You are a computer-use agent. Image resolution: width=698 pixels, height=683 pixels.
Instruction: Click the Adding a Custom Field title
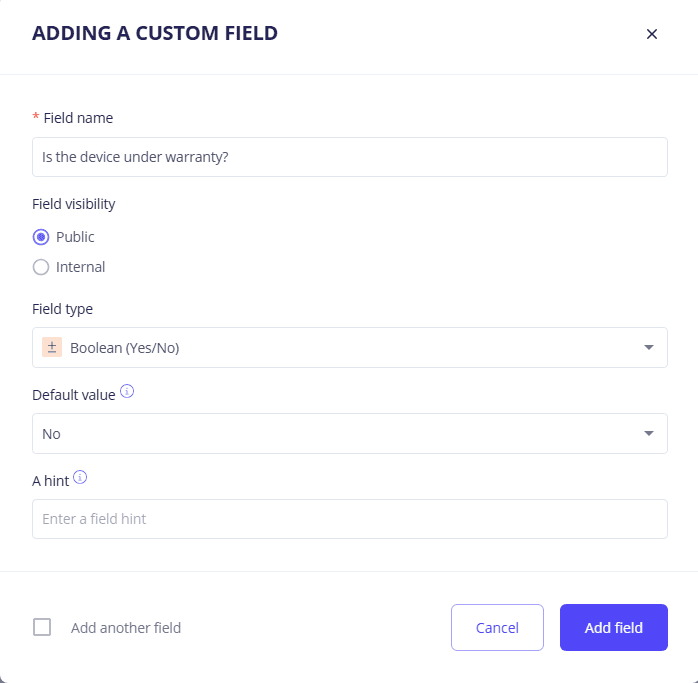pos(155,34)
